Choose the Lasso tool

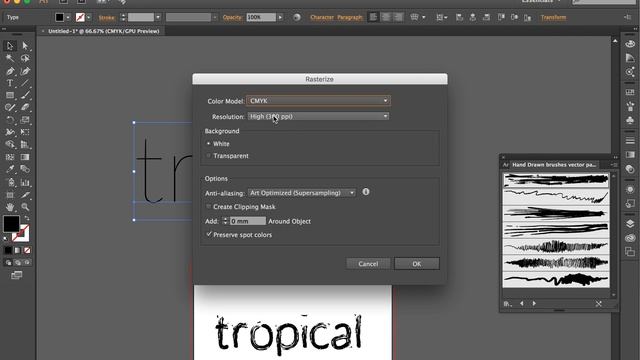[x=25, y=58]
